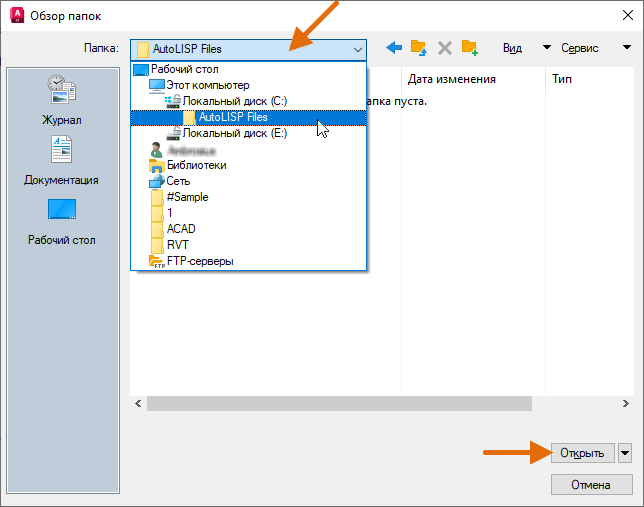The height and width of the screenshot is (507, 644).
Task: Open the Рабочий стол sidebar shortcut
Action: (x=62, y=222)
